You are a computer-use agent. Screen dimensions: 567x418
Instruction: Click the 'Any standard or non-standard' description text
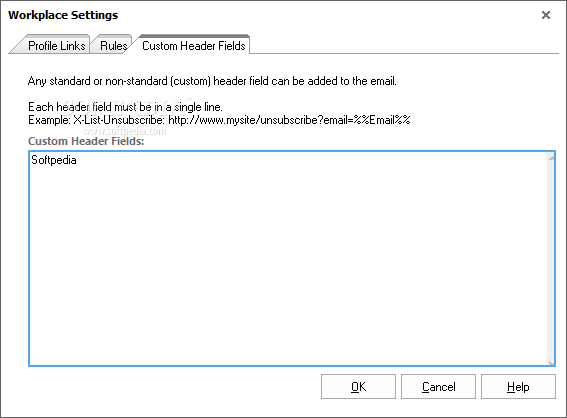pos(212,81)
